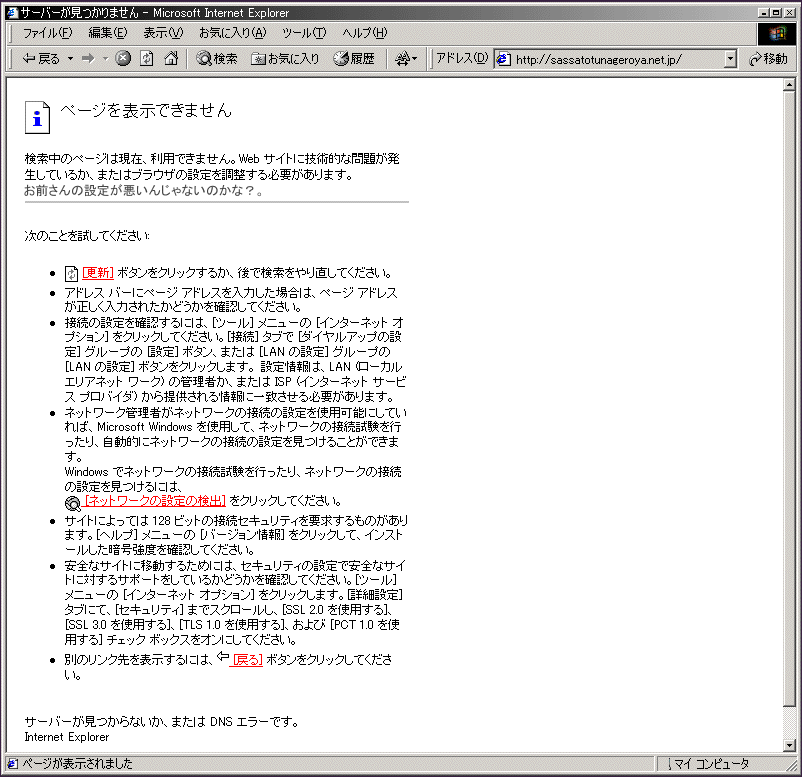This screenshot has height=777, width=802.
Task: Click the Go (移動) button
Action: point(768,59)
